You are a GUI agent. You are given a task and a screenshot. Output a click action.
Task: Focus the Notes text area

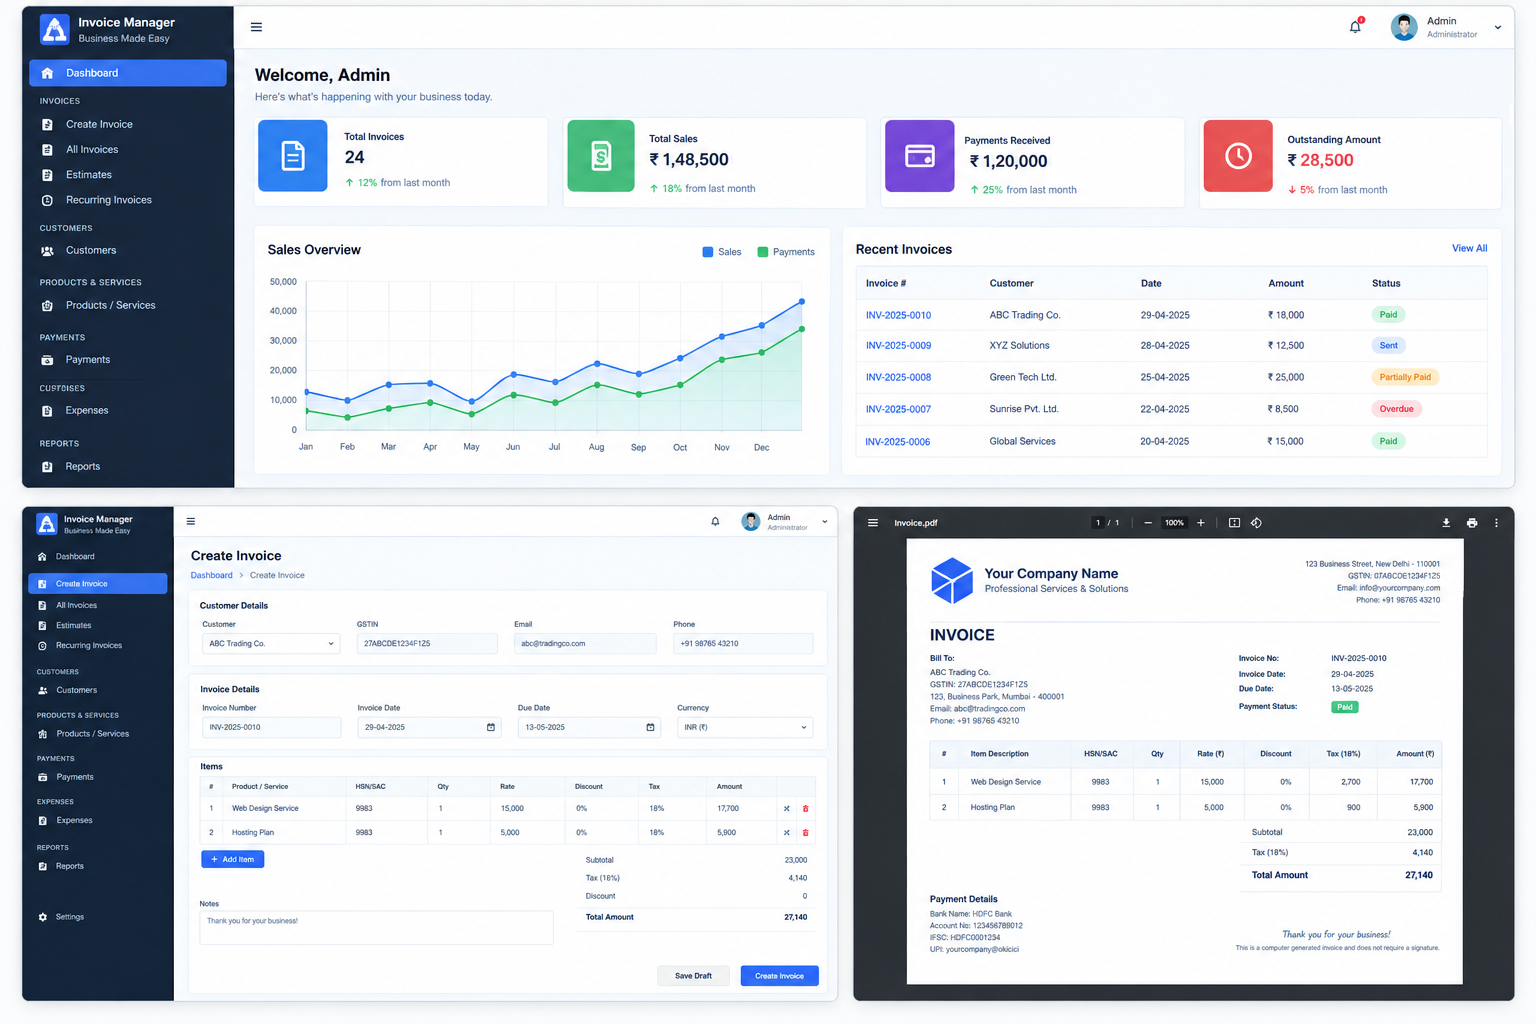pos(376,927)
